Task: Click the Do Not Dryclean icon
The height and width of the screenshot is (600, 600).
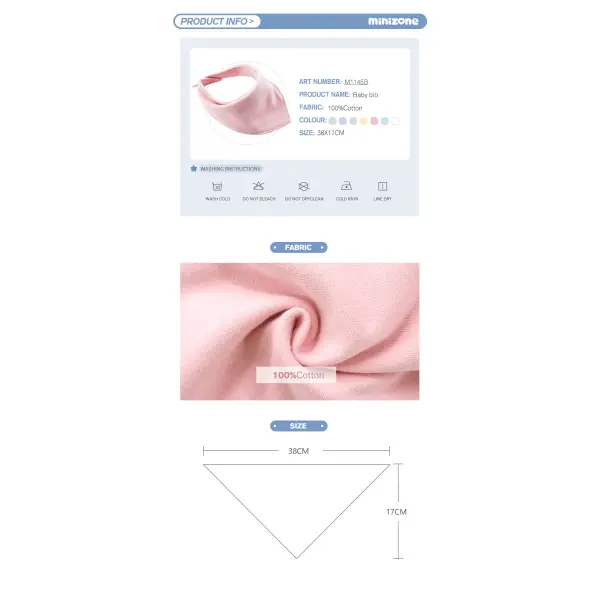Action: click(x=303, y=186)
